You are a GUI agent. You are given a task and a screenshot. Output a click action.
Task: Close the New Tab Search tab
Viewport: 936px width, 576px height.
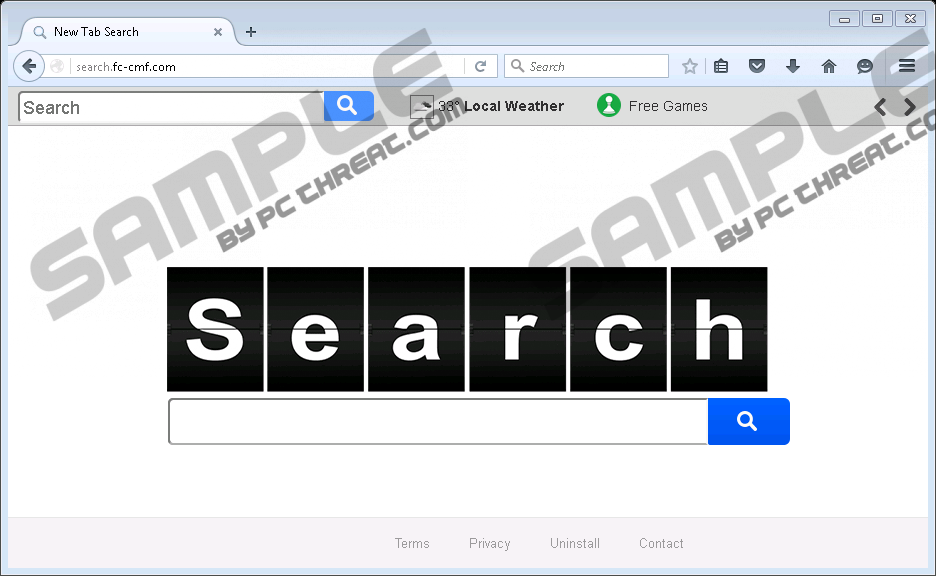pyautogui.click(x=218, y=32)
